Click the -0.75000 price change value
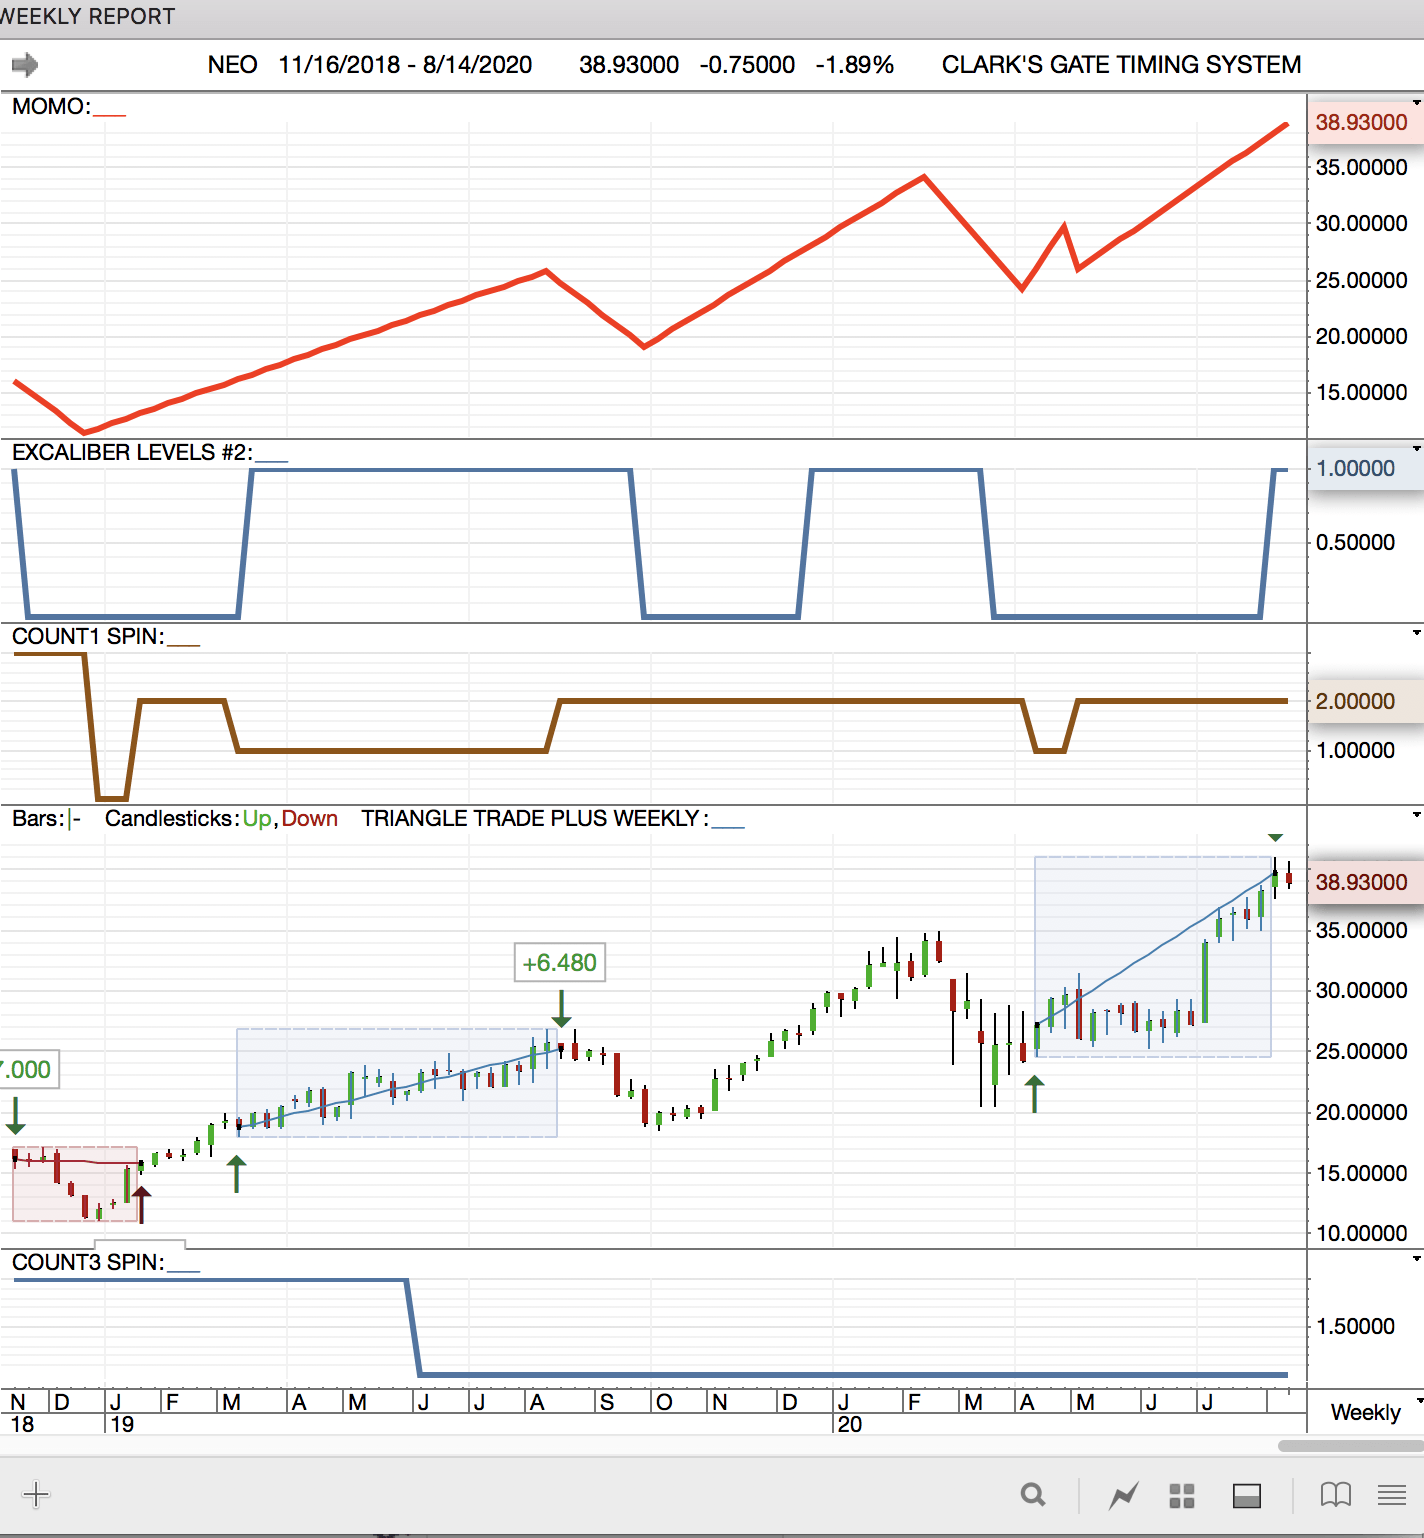Screen dimensions: 1424x1538 pyautogui.click(x=747, y=65)
